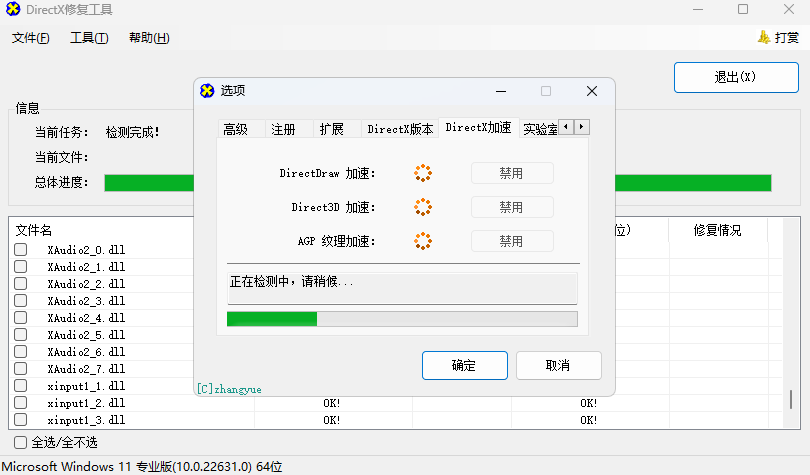The height and width of the screenshot is (475, 810).
Task: Select the DirectX加速 tab
Action: click(x=478, y=128)
